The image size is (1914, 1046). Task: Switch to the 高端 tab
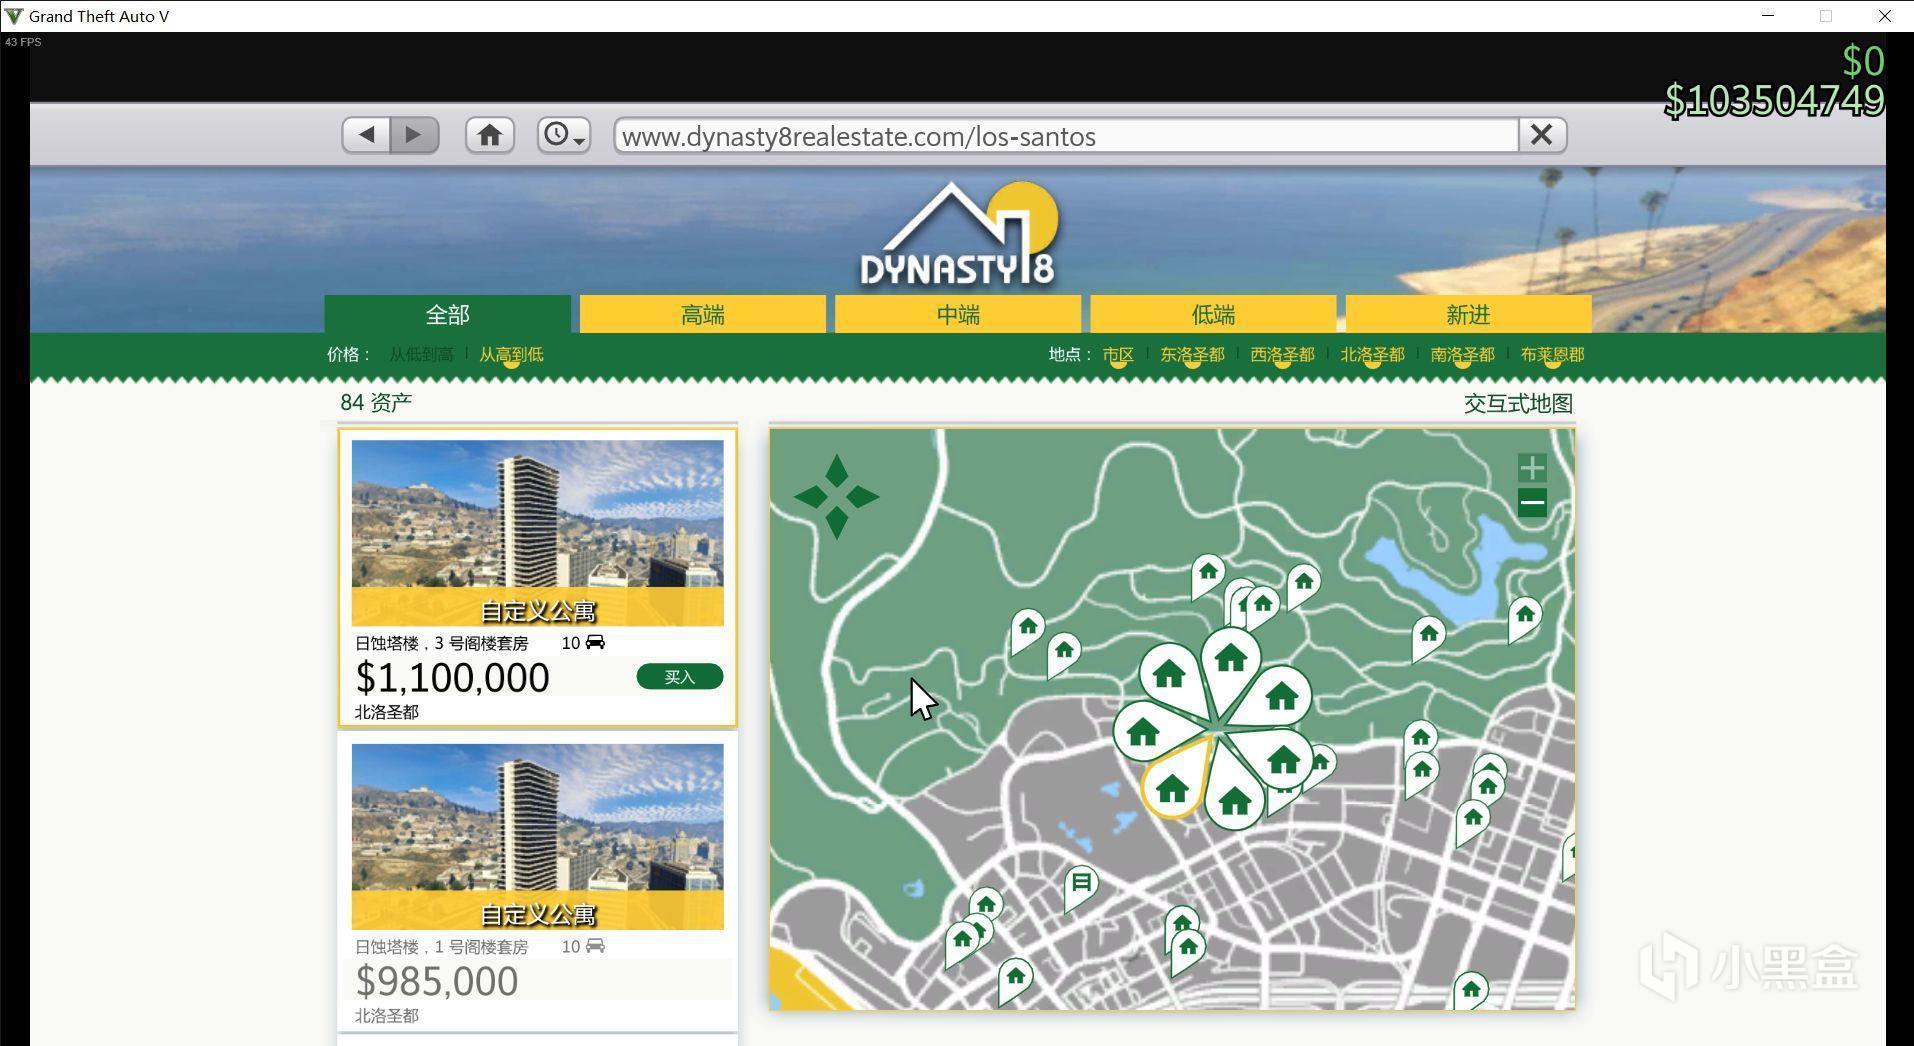click(x=703, y=315)
